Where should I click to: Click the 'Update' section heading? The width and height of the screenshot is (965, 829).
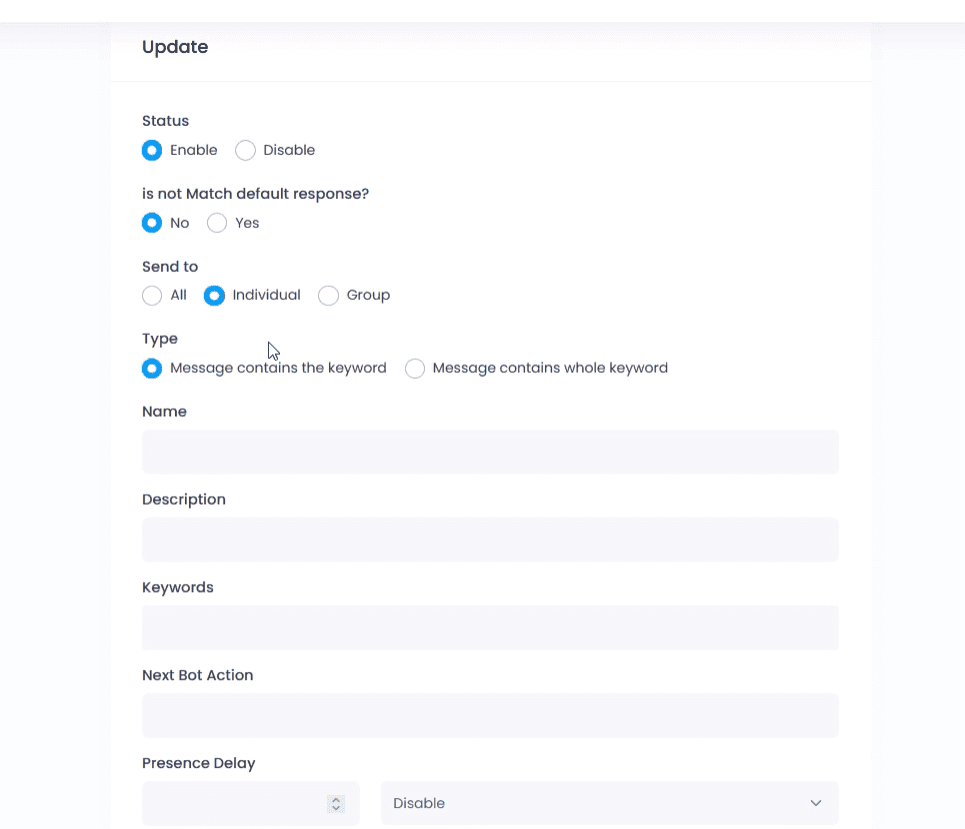tap(175, 47)
